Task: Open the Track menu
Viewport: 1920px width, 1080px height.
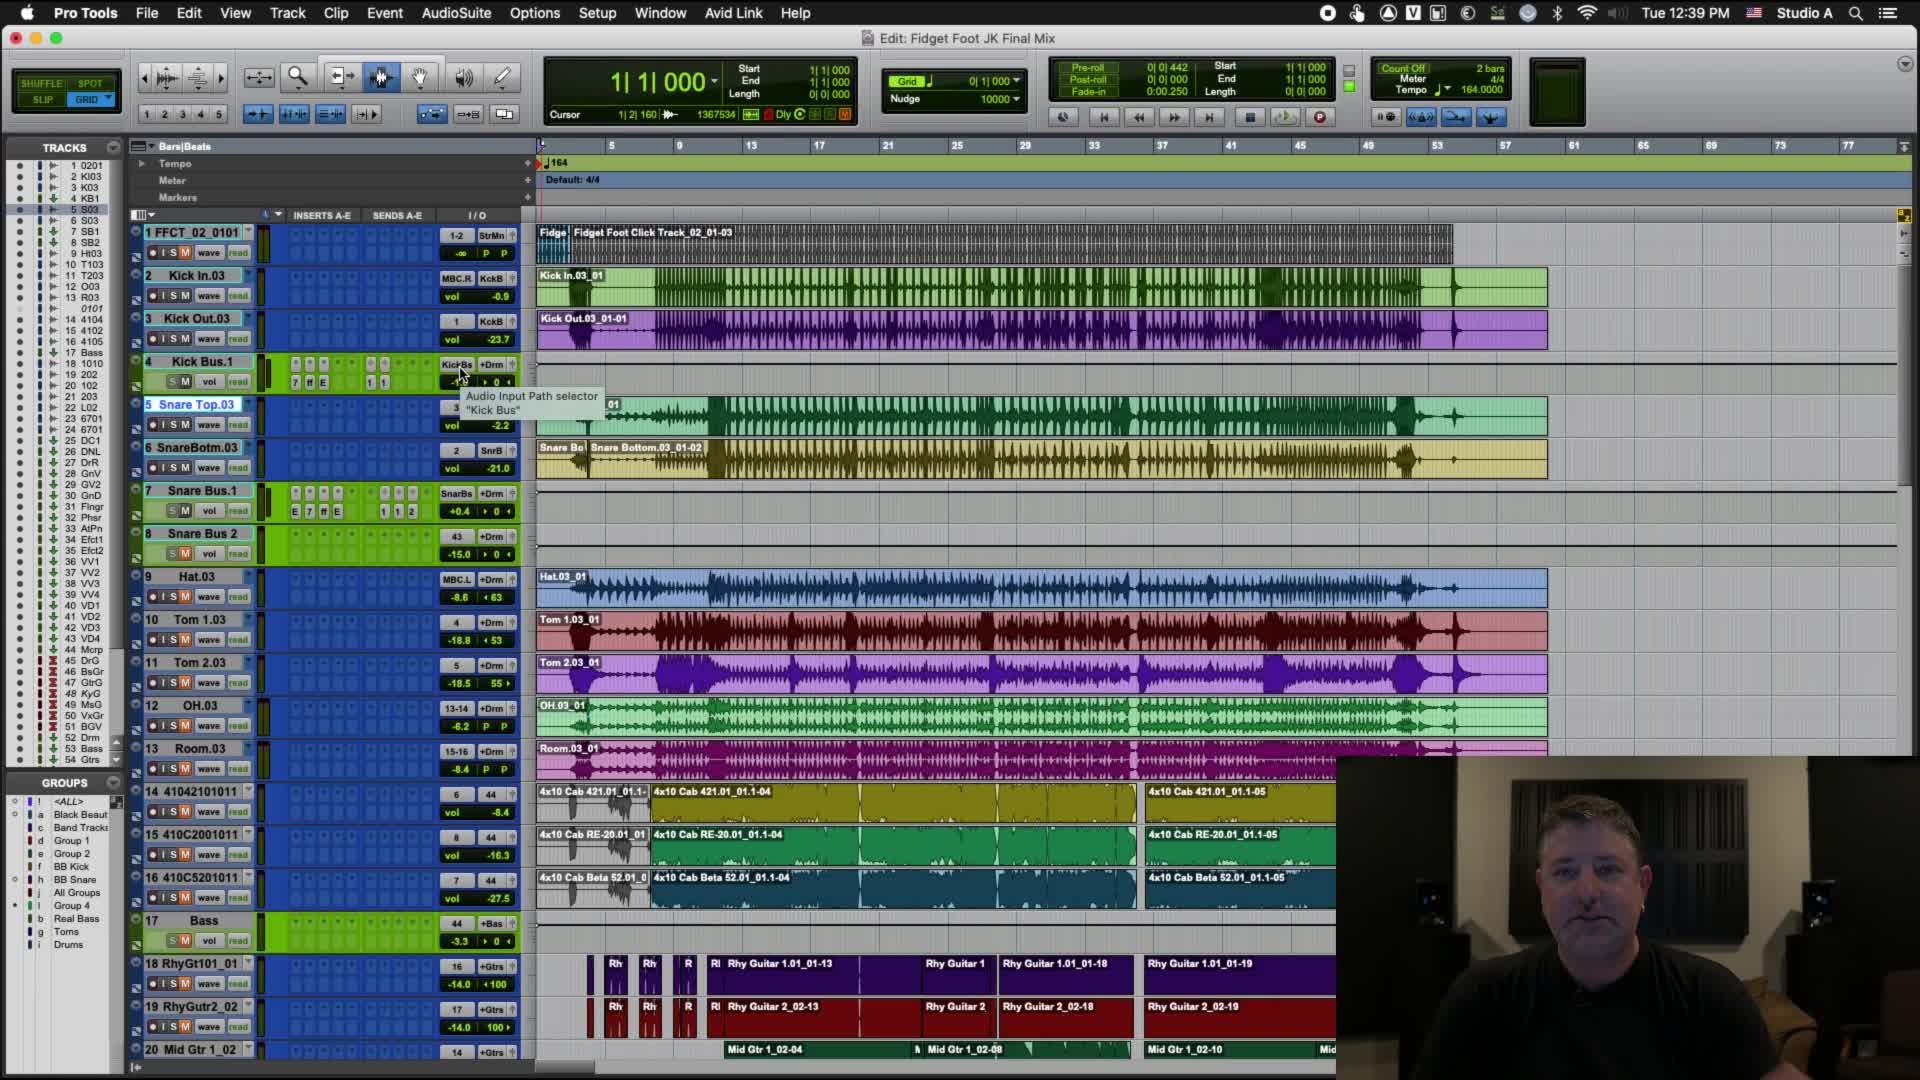Action: click(287, 13)
